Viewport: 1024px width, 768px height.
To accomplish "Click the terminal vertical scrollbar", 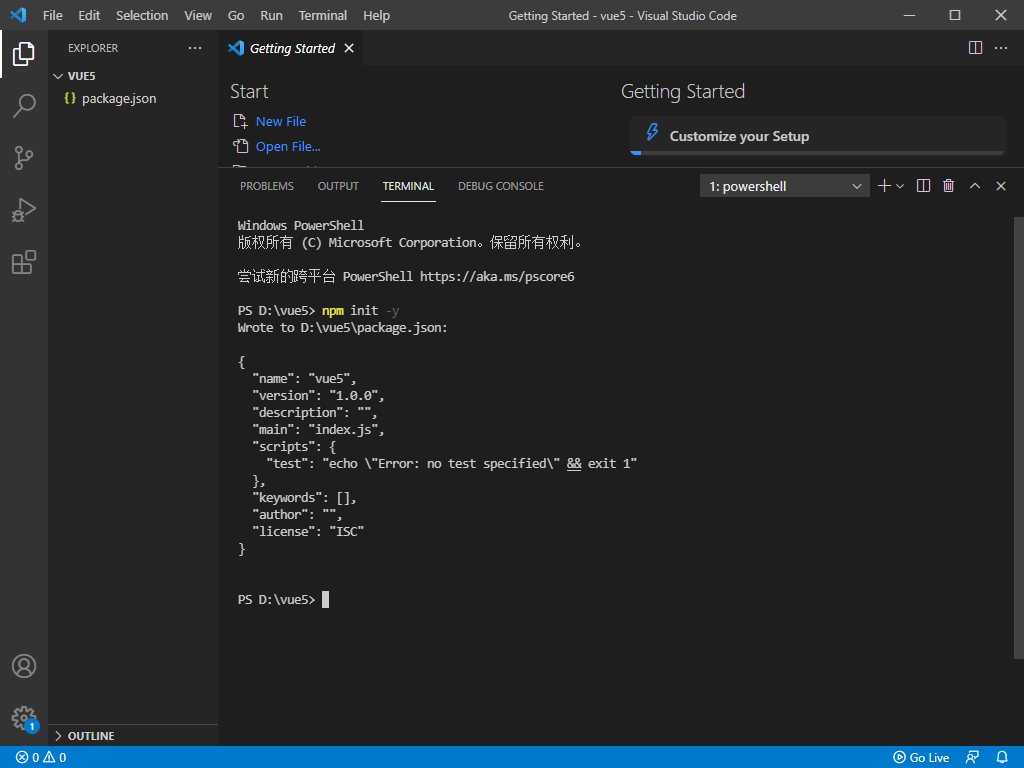I will [1019, 438].
